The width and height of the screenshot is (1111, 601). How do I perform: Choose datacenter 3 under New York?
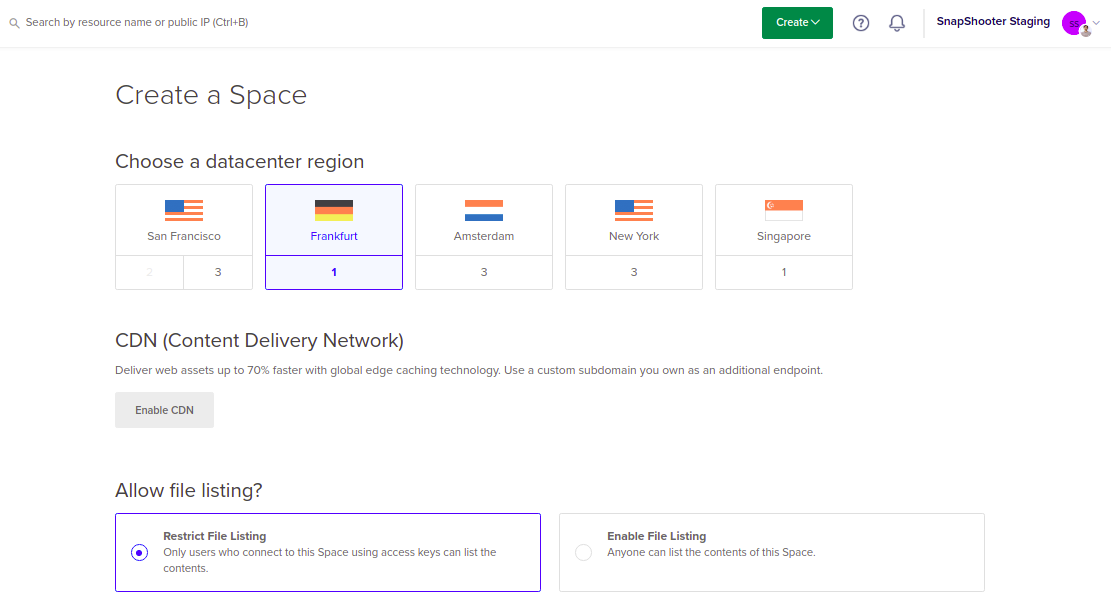[x=633, y=272]
